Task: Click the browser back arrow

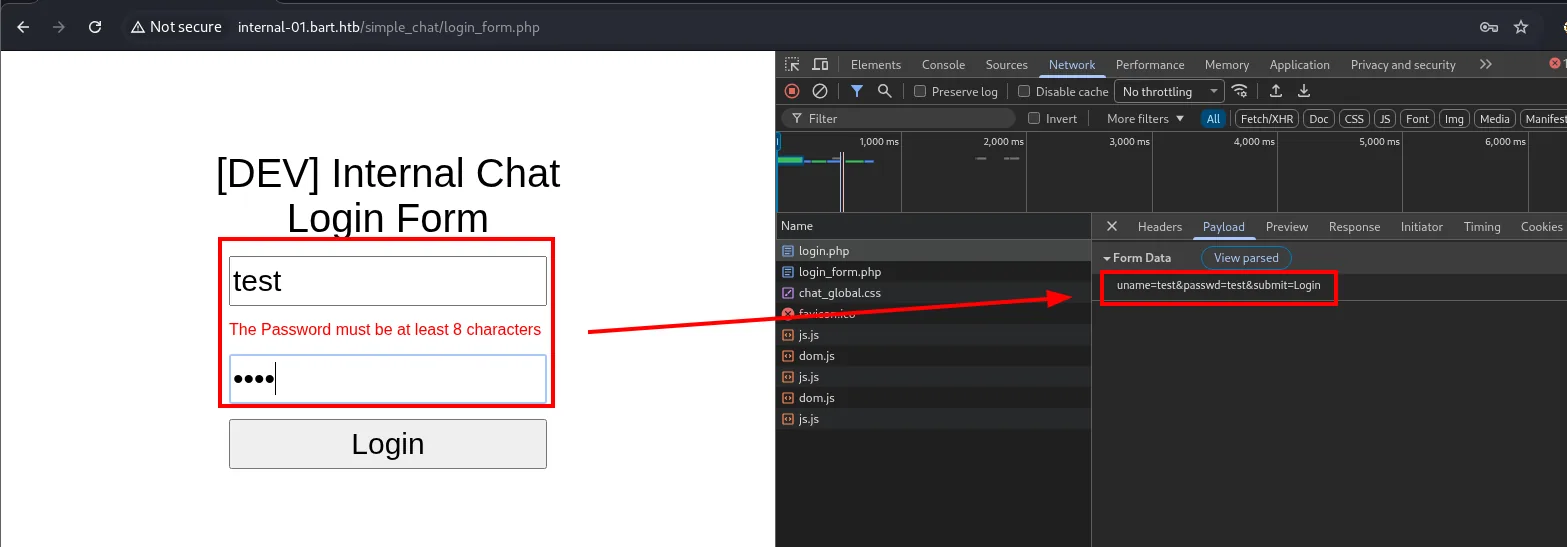Action: tap(23, 27)
